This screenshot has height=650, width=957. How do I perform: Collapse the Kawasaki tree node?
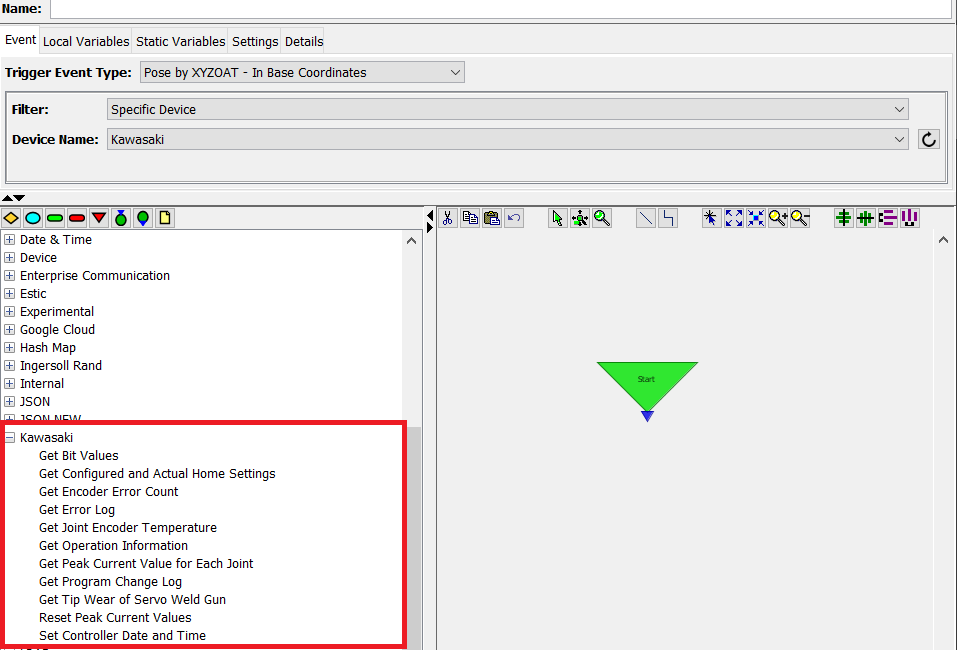click(x=10, y=438)
